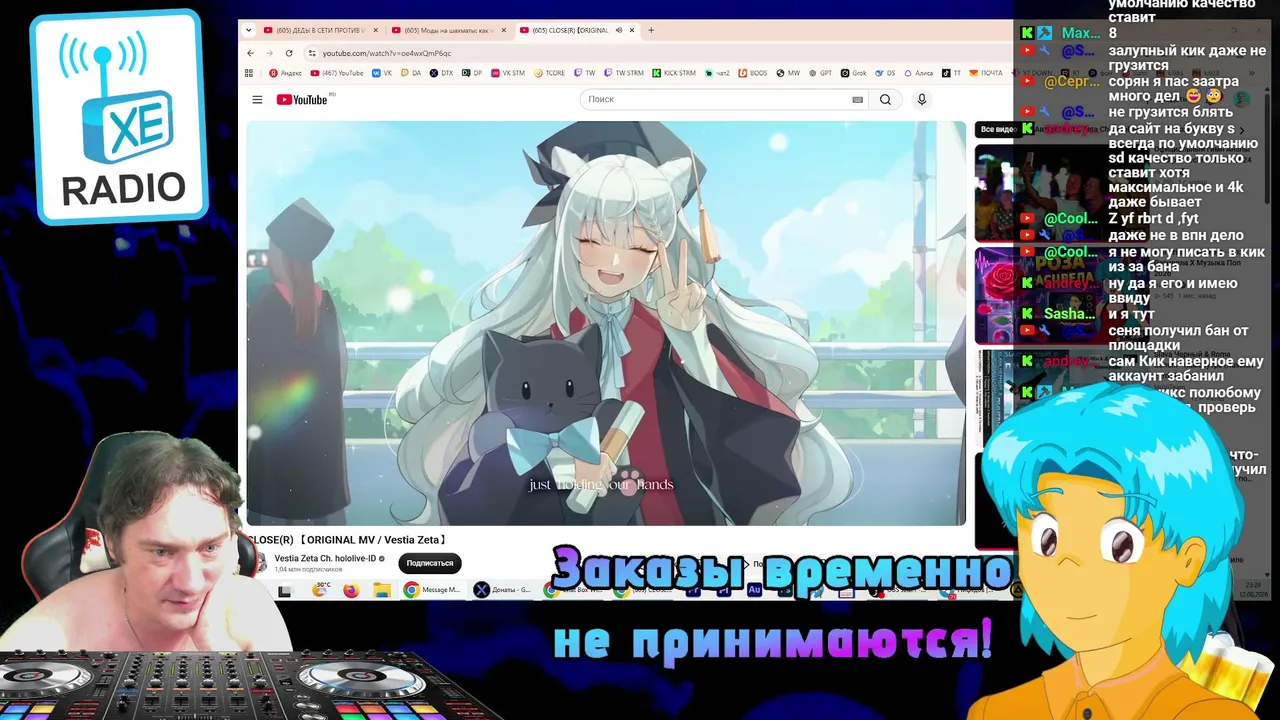Open the Grok bookmark

pyautogui.click(x=853, y=73)
